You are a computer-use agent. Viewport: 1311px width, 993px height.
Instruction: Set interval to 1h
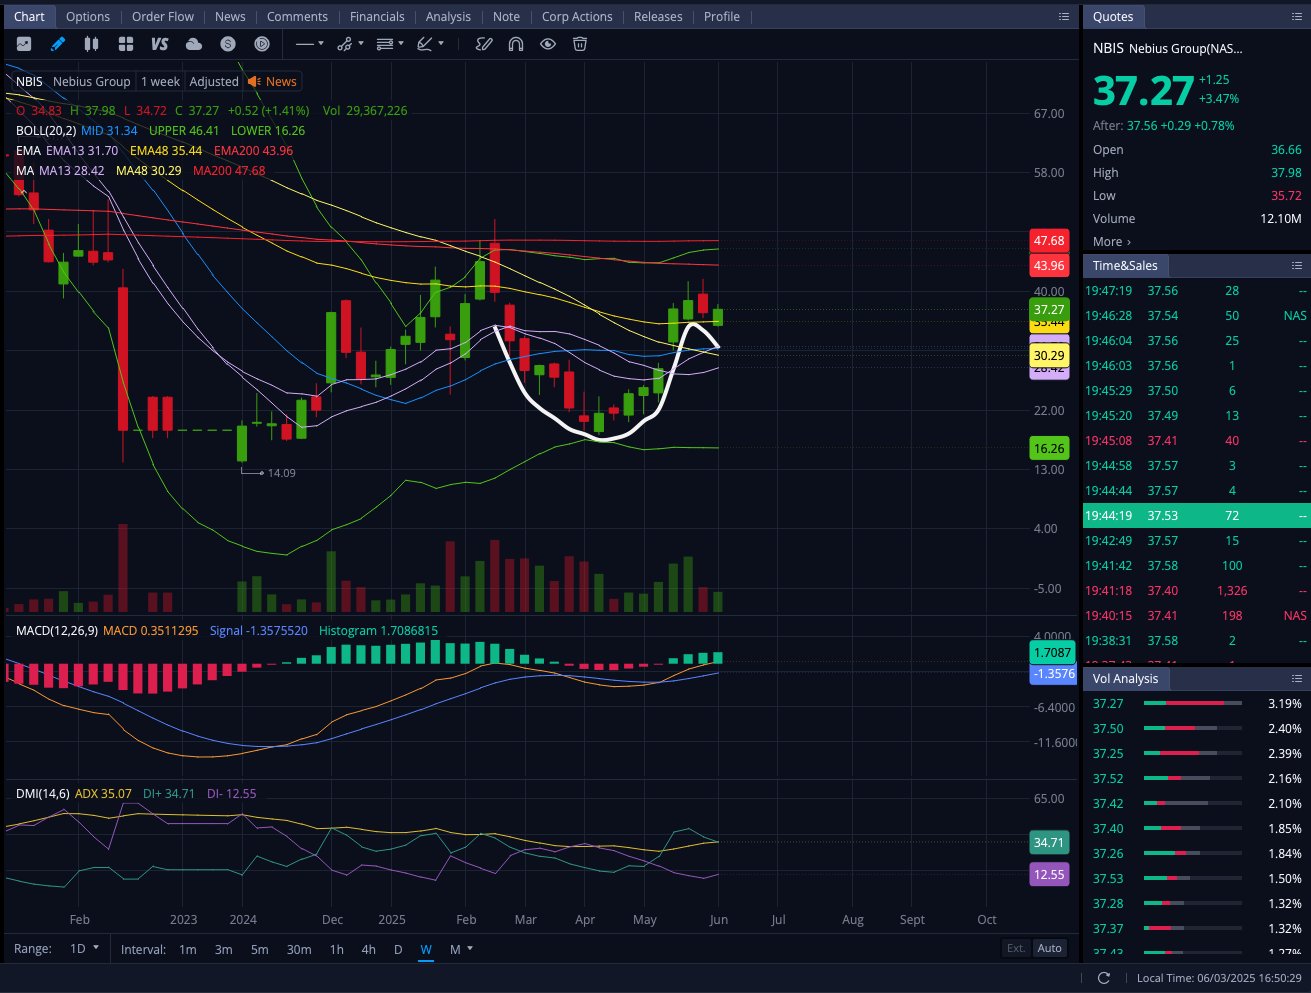(336, 949)
